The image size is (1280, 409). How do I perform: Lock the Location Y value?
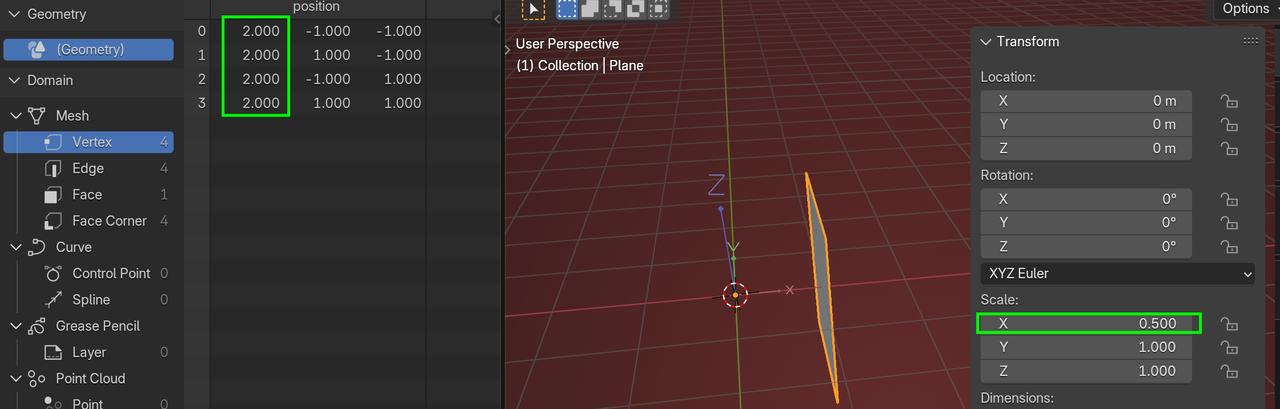tap(1228, 125)
